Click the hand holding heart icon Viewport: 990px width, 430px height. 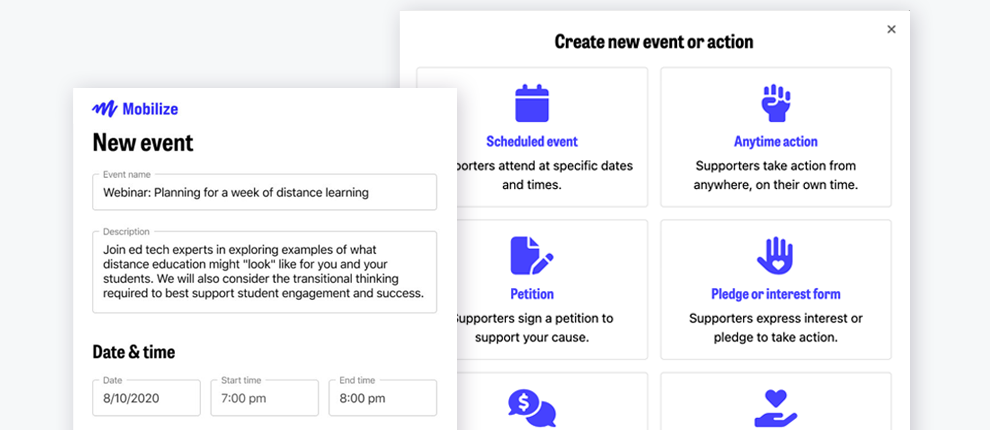coord(775,409)
